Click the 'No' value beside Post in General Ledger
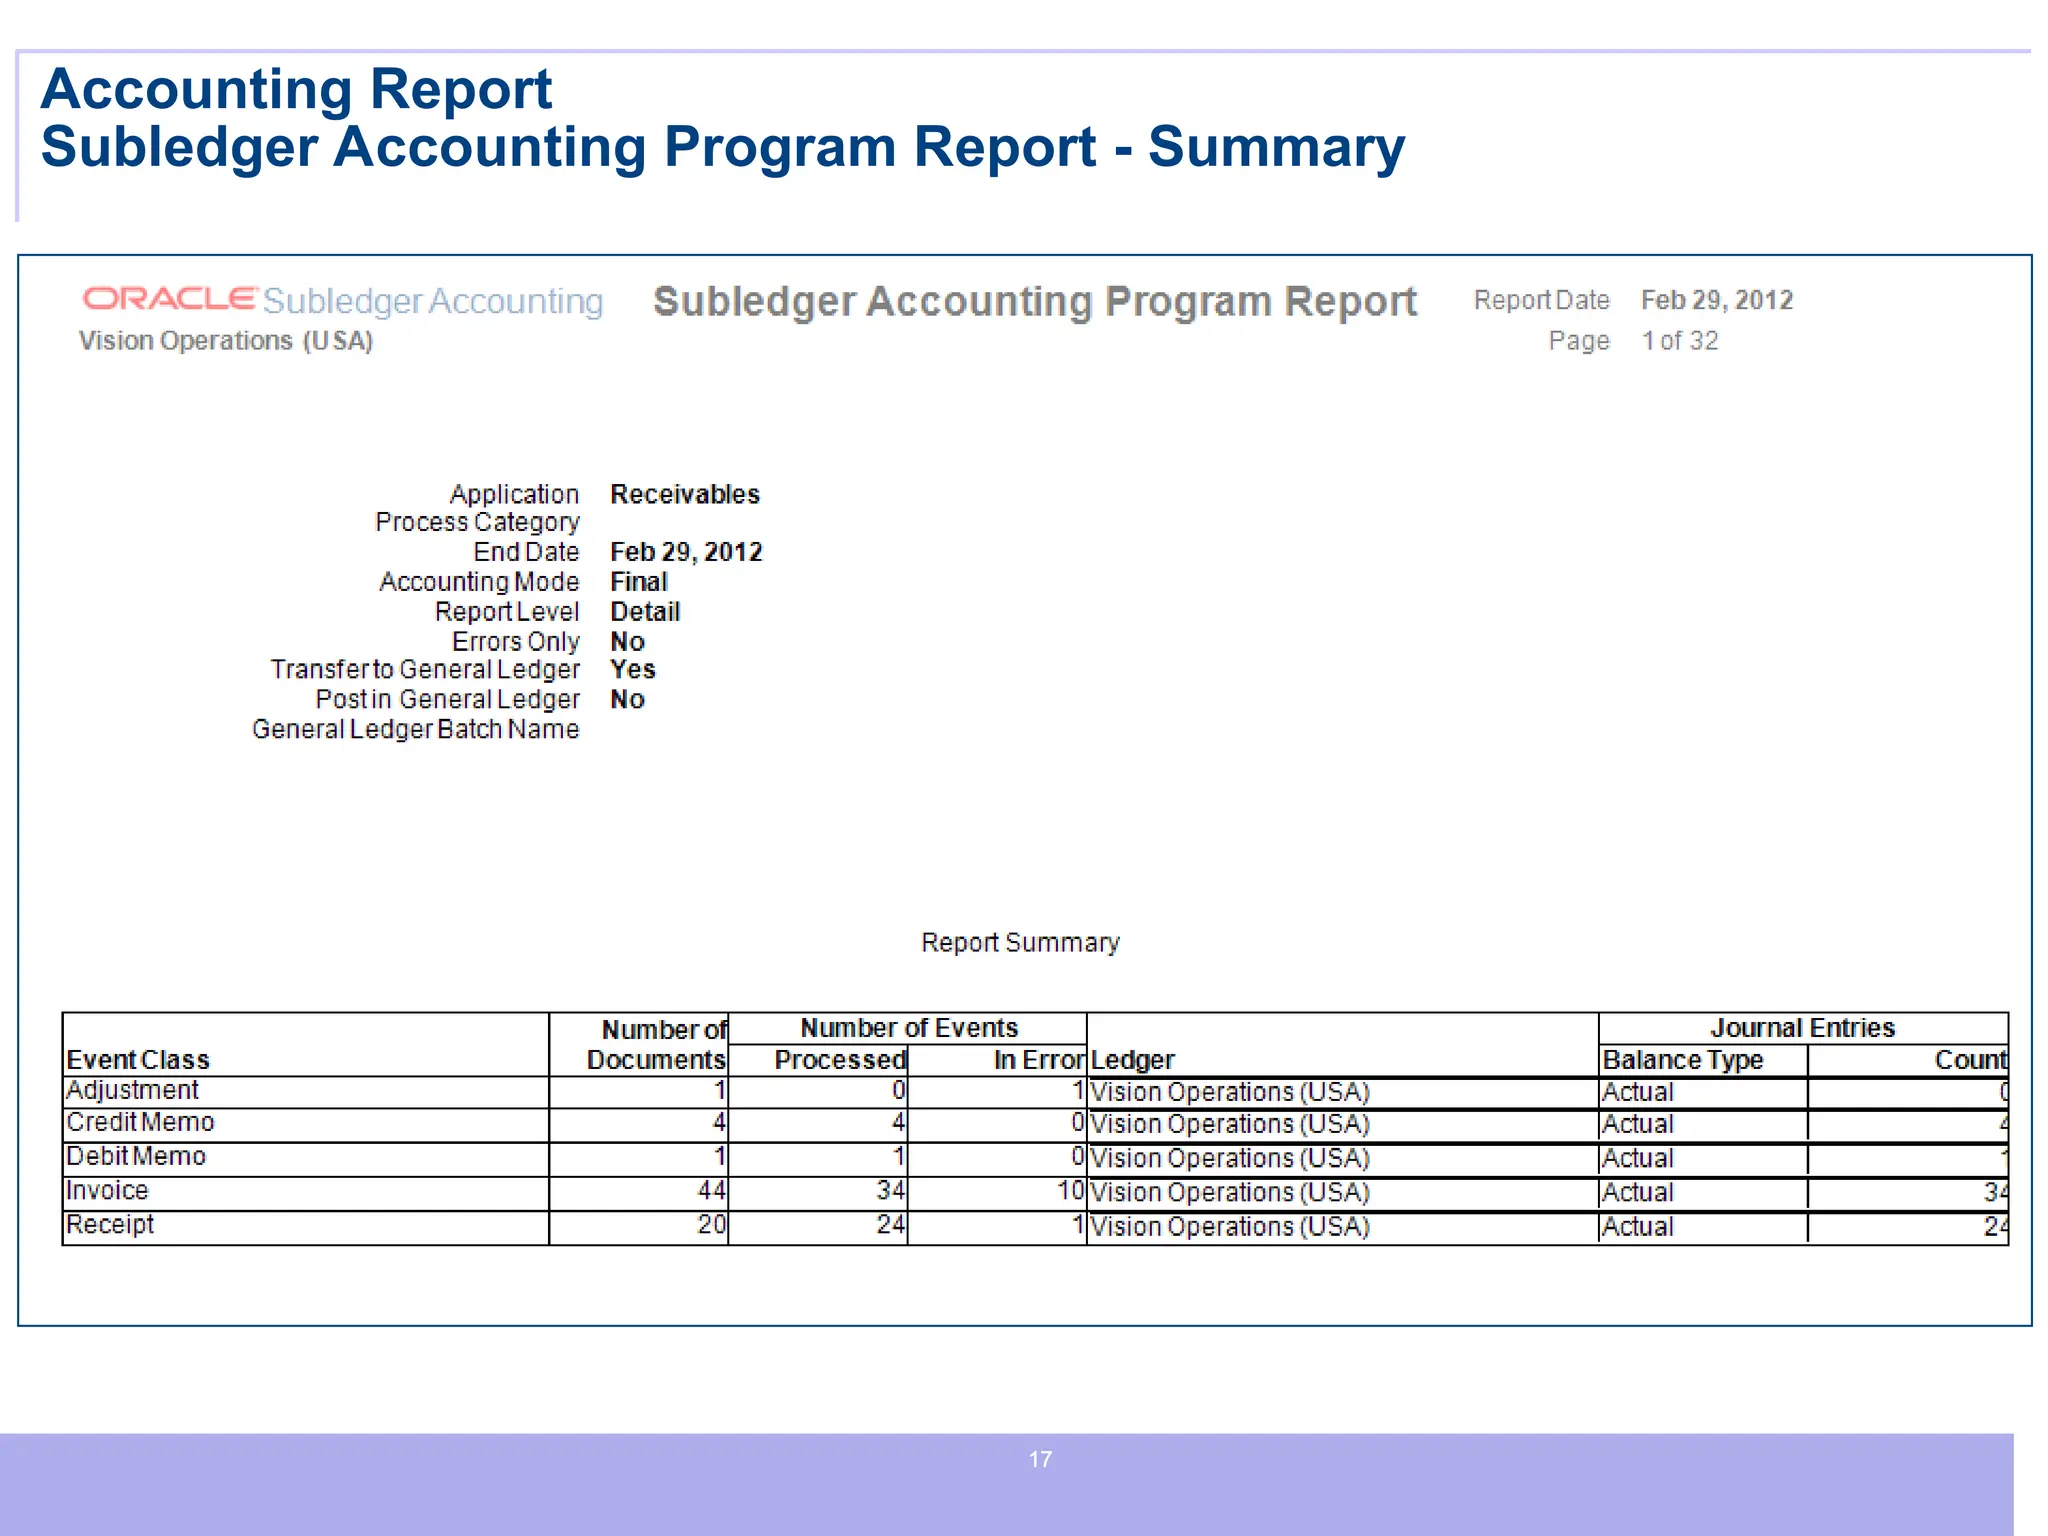This screenshot has width=2048, height=1536. tap(628, 699)
